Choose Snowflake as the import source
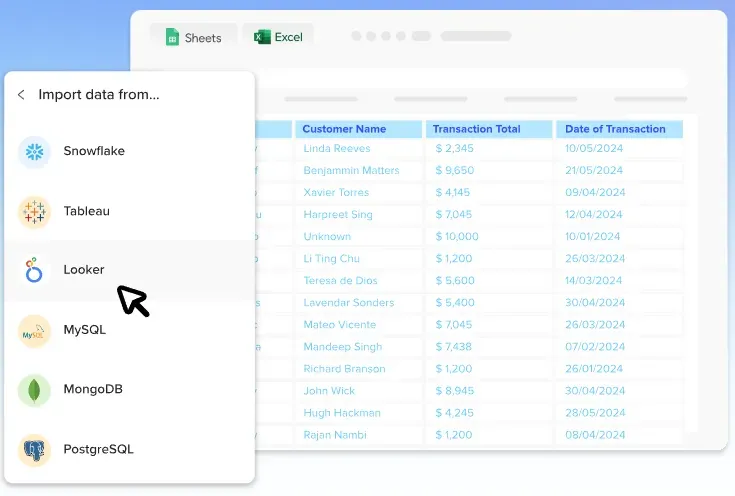This screenshot has height=496, width=735. click(x=129, y=151)
